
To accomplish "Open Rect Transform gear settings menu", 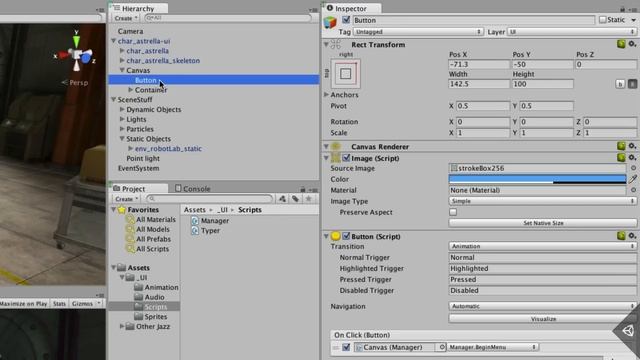I will click(x=632, y=44).
